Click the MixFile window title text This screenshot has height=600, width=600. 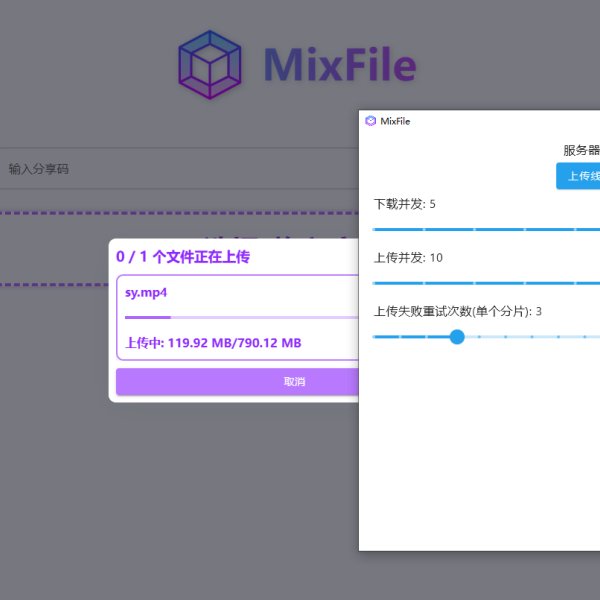(x=395, y=121)
